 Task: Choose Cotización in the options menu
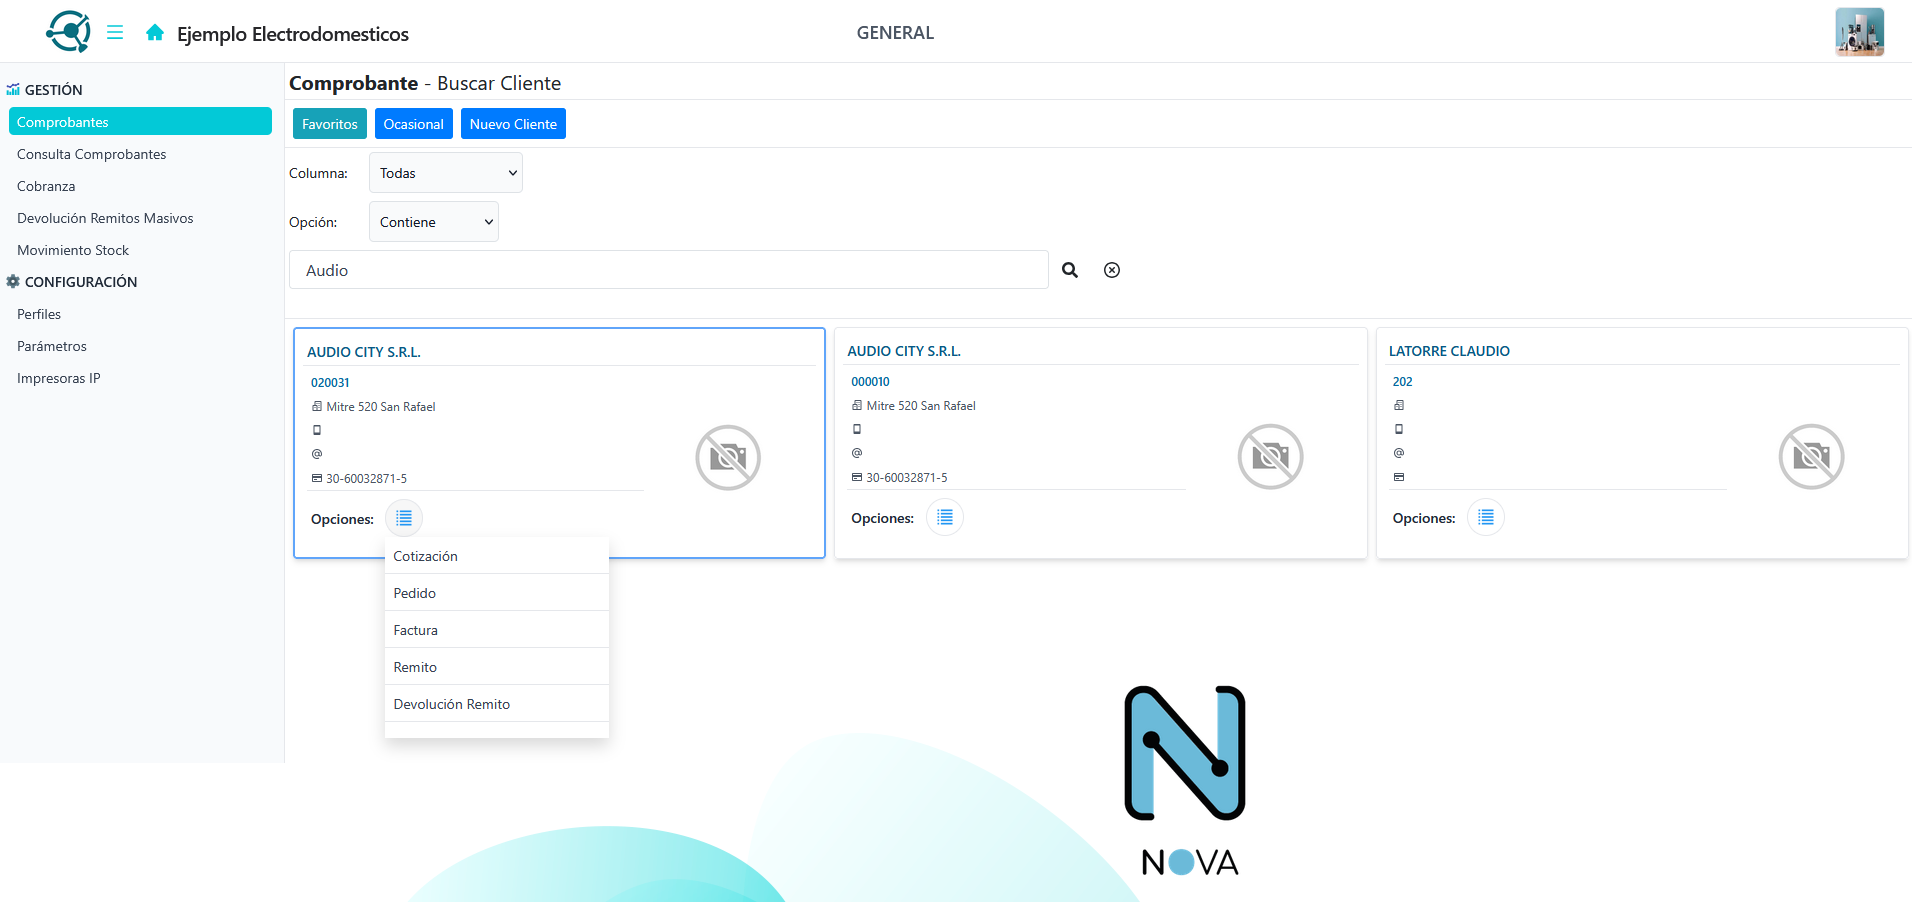(426, 556)
